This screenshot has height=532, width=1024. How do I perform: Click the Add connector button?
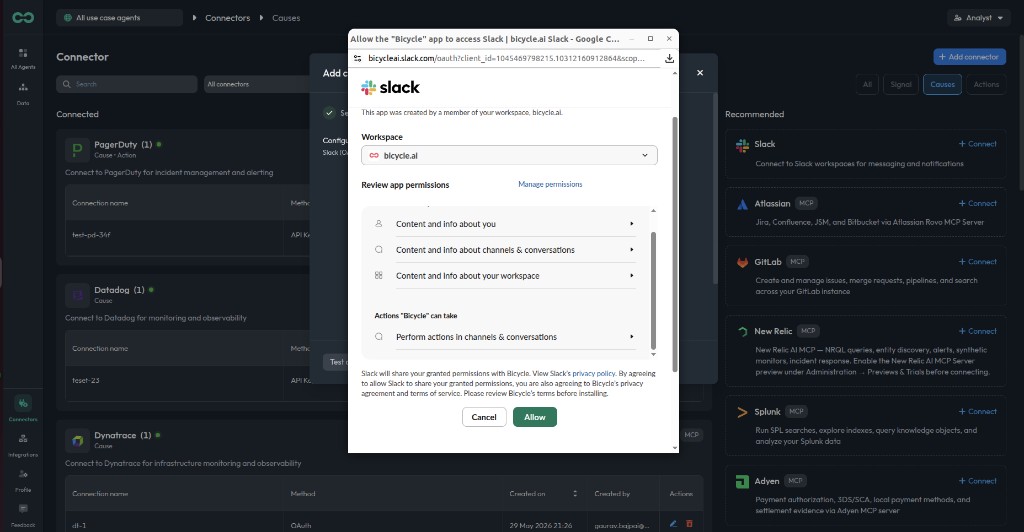click(x=970, y=57)
